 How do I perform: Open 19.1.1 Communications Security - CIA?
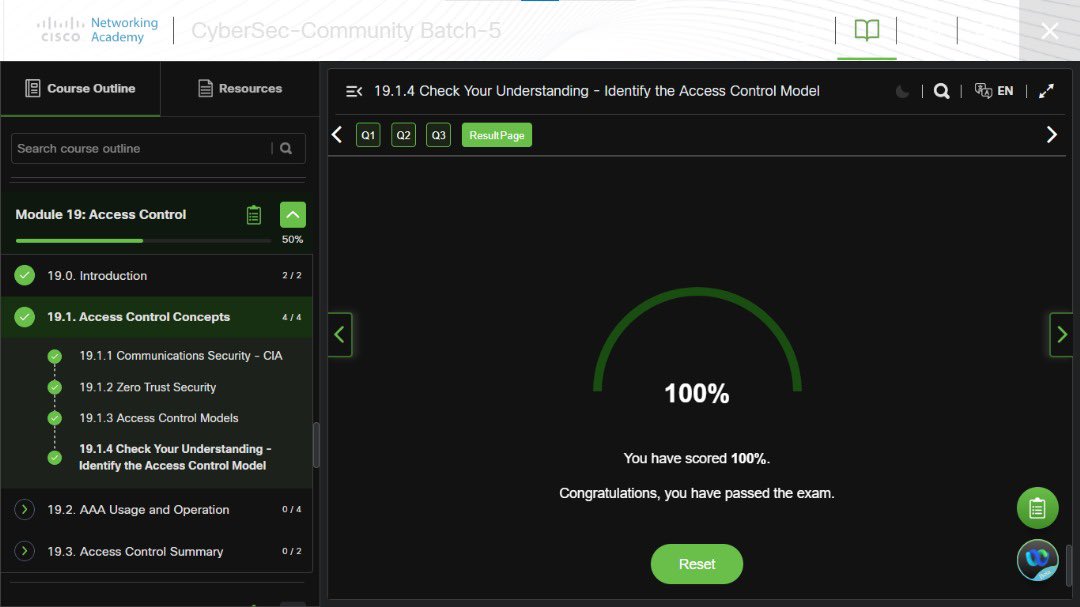[180, 356]
